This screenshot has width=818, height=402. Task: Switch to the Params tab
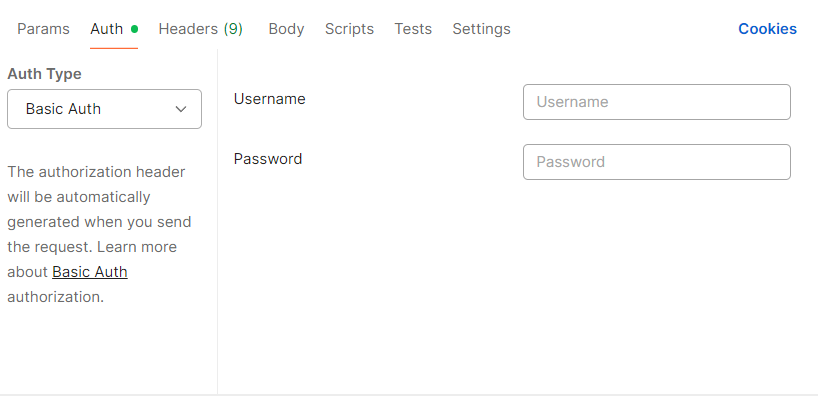[x=43, y=29]
